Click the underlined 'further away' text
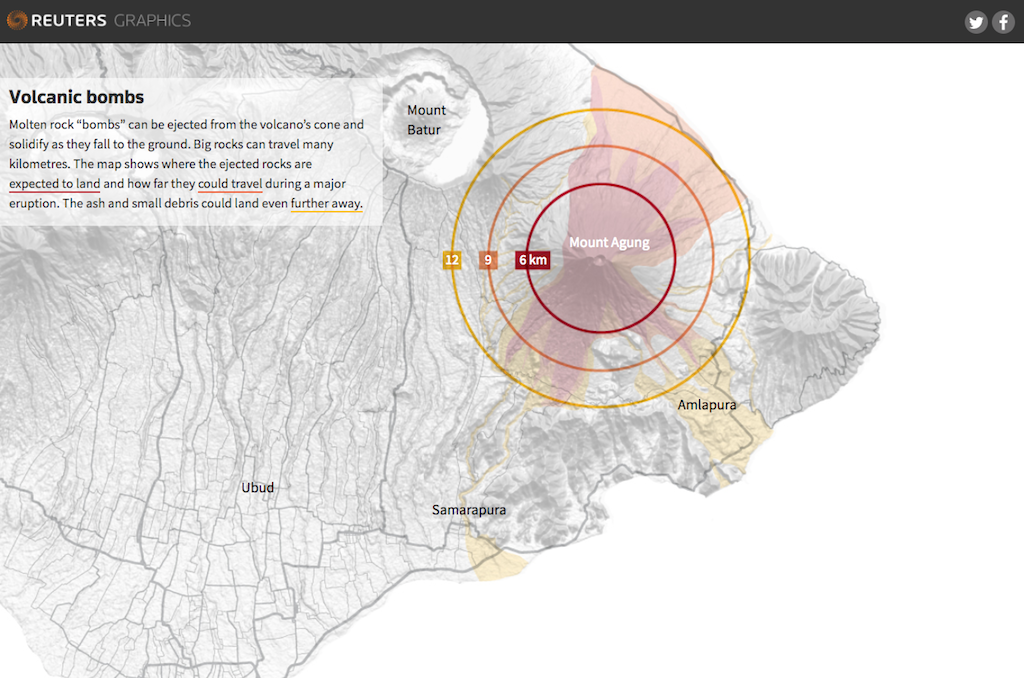The width and height of the screenshot is (1024, 678). point(326,203)
